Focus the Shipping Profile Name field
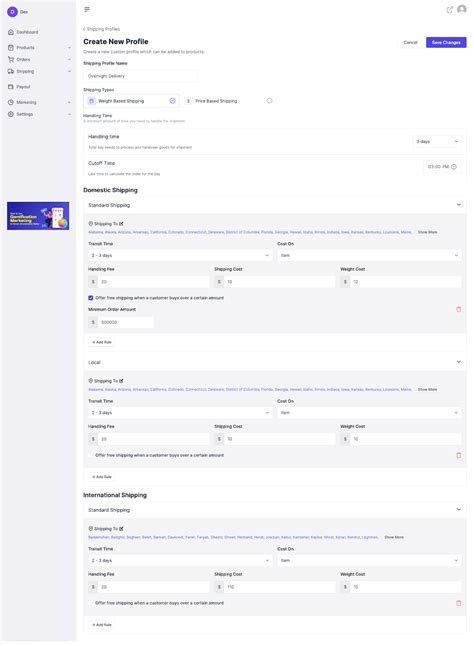 pos(140,76)
